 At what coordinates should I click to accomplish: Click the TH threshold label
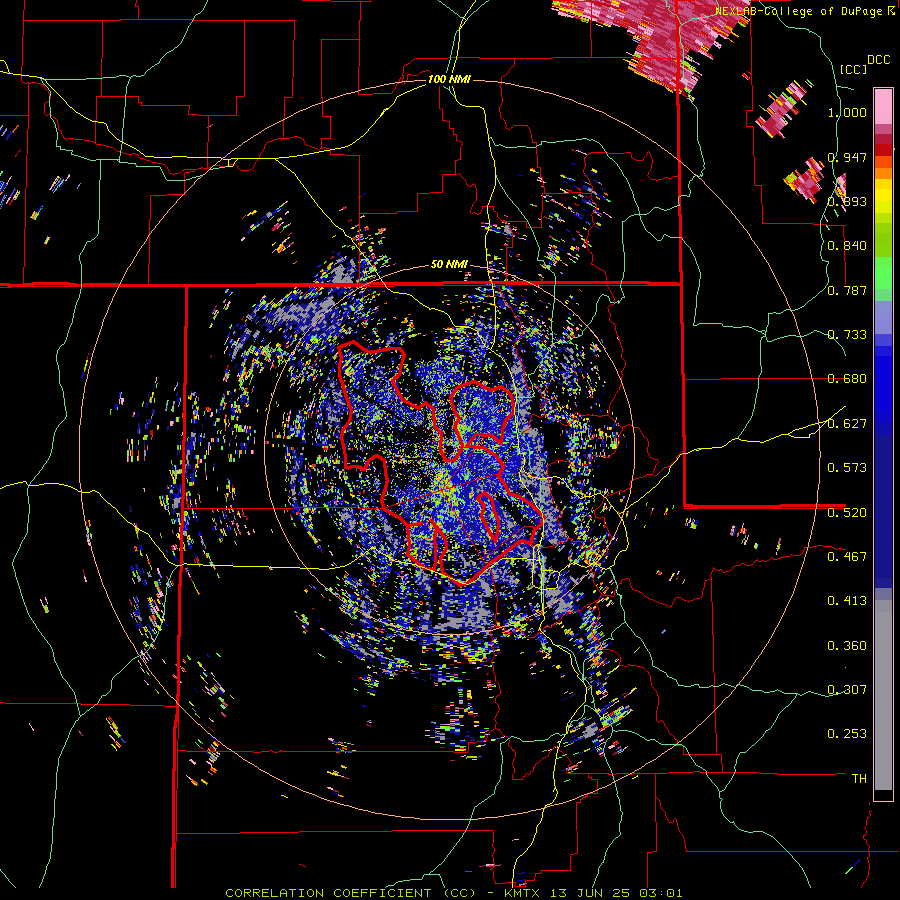(x=859, y=779)
